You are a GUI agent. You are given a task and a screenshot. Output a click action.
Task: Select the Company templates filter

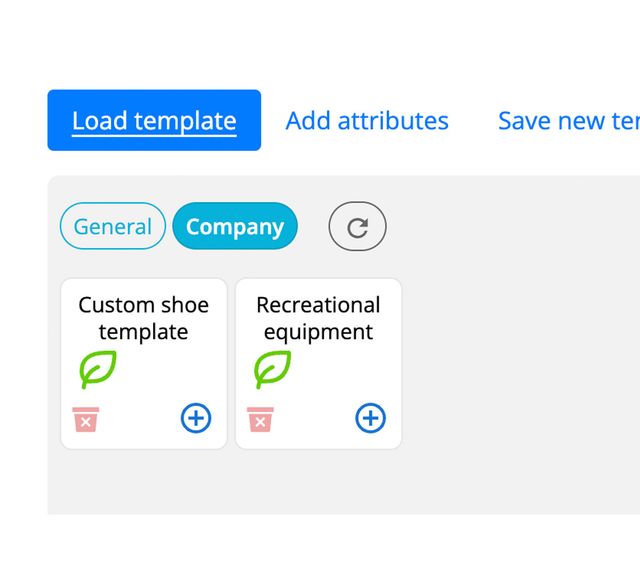pyautogui.click(x=235, y=227)
